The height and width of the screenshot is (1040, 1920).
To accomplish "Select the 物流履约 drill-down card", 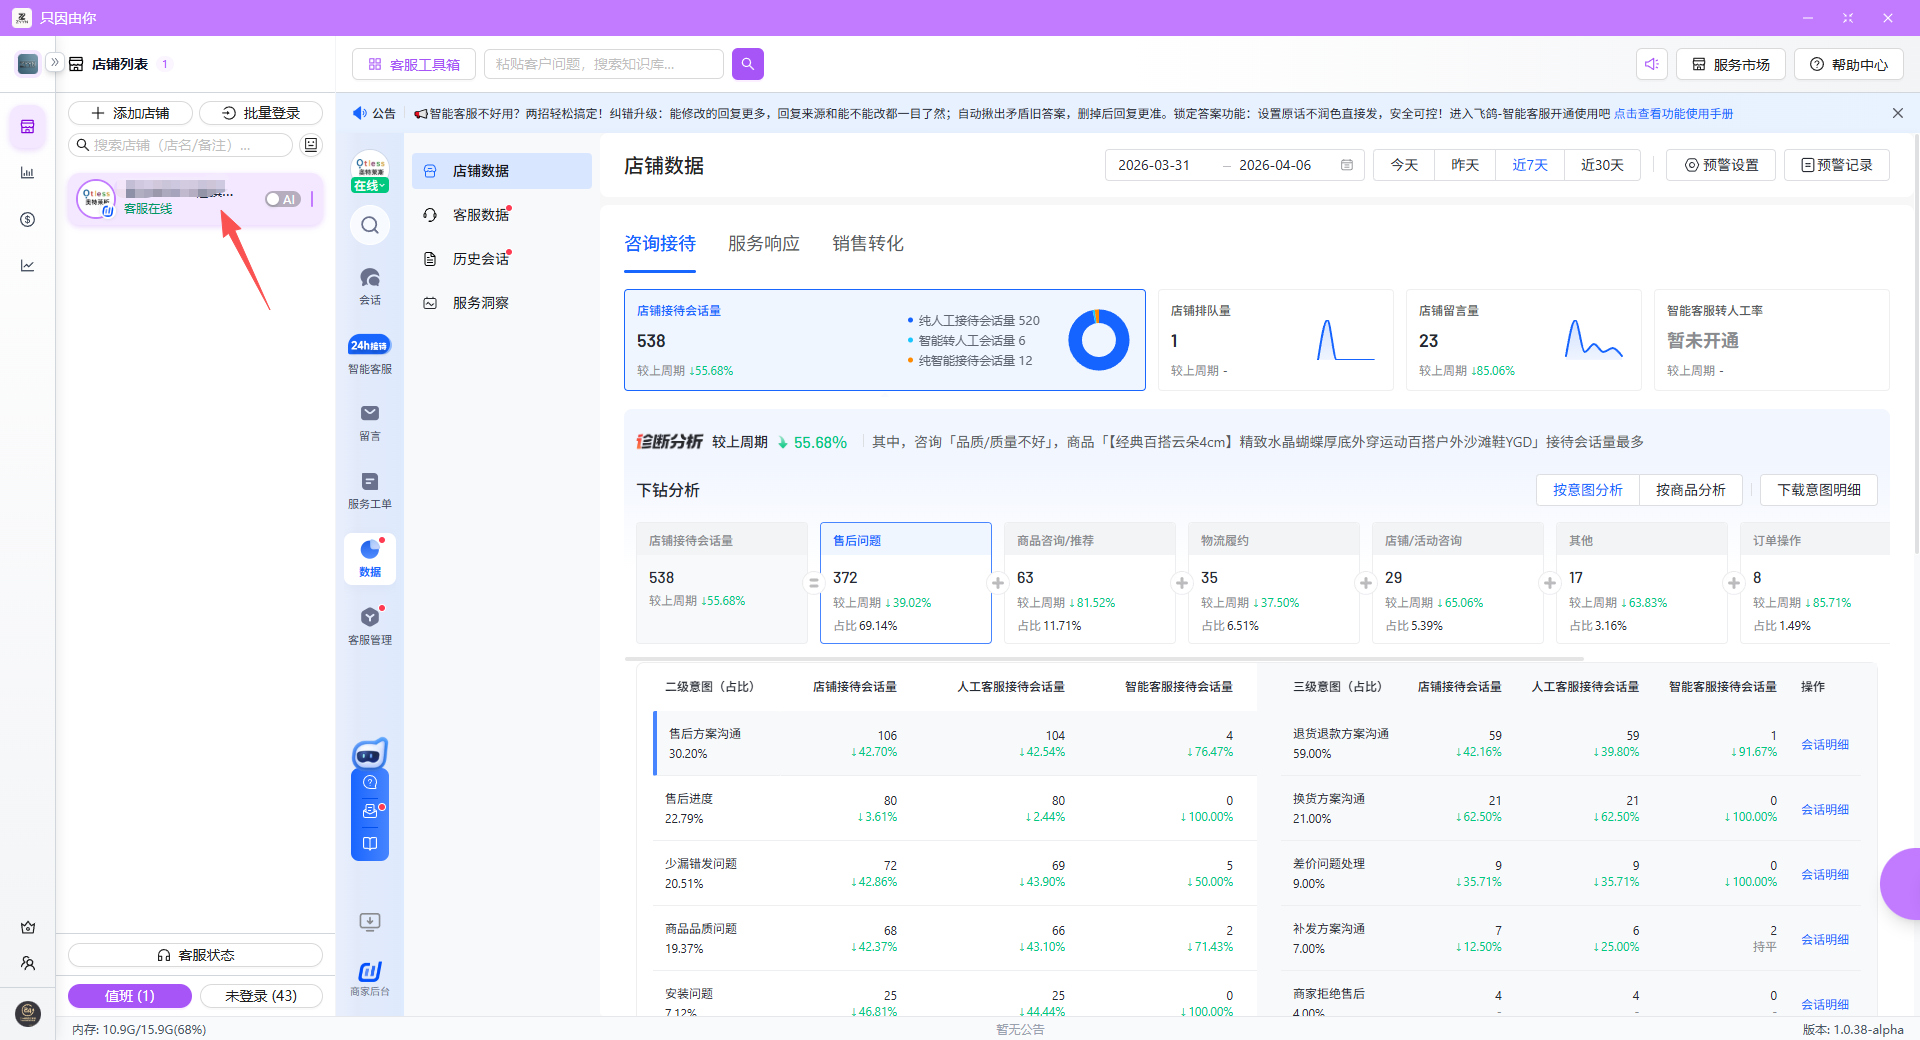I will tap(1274, 583).
